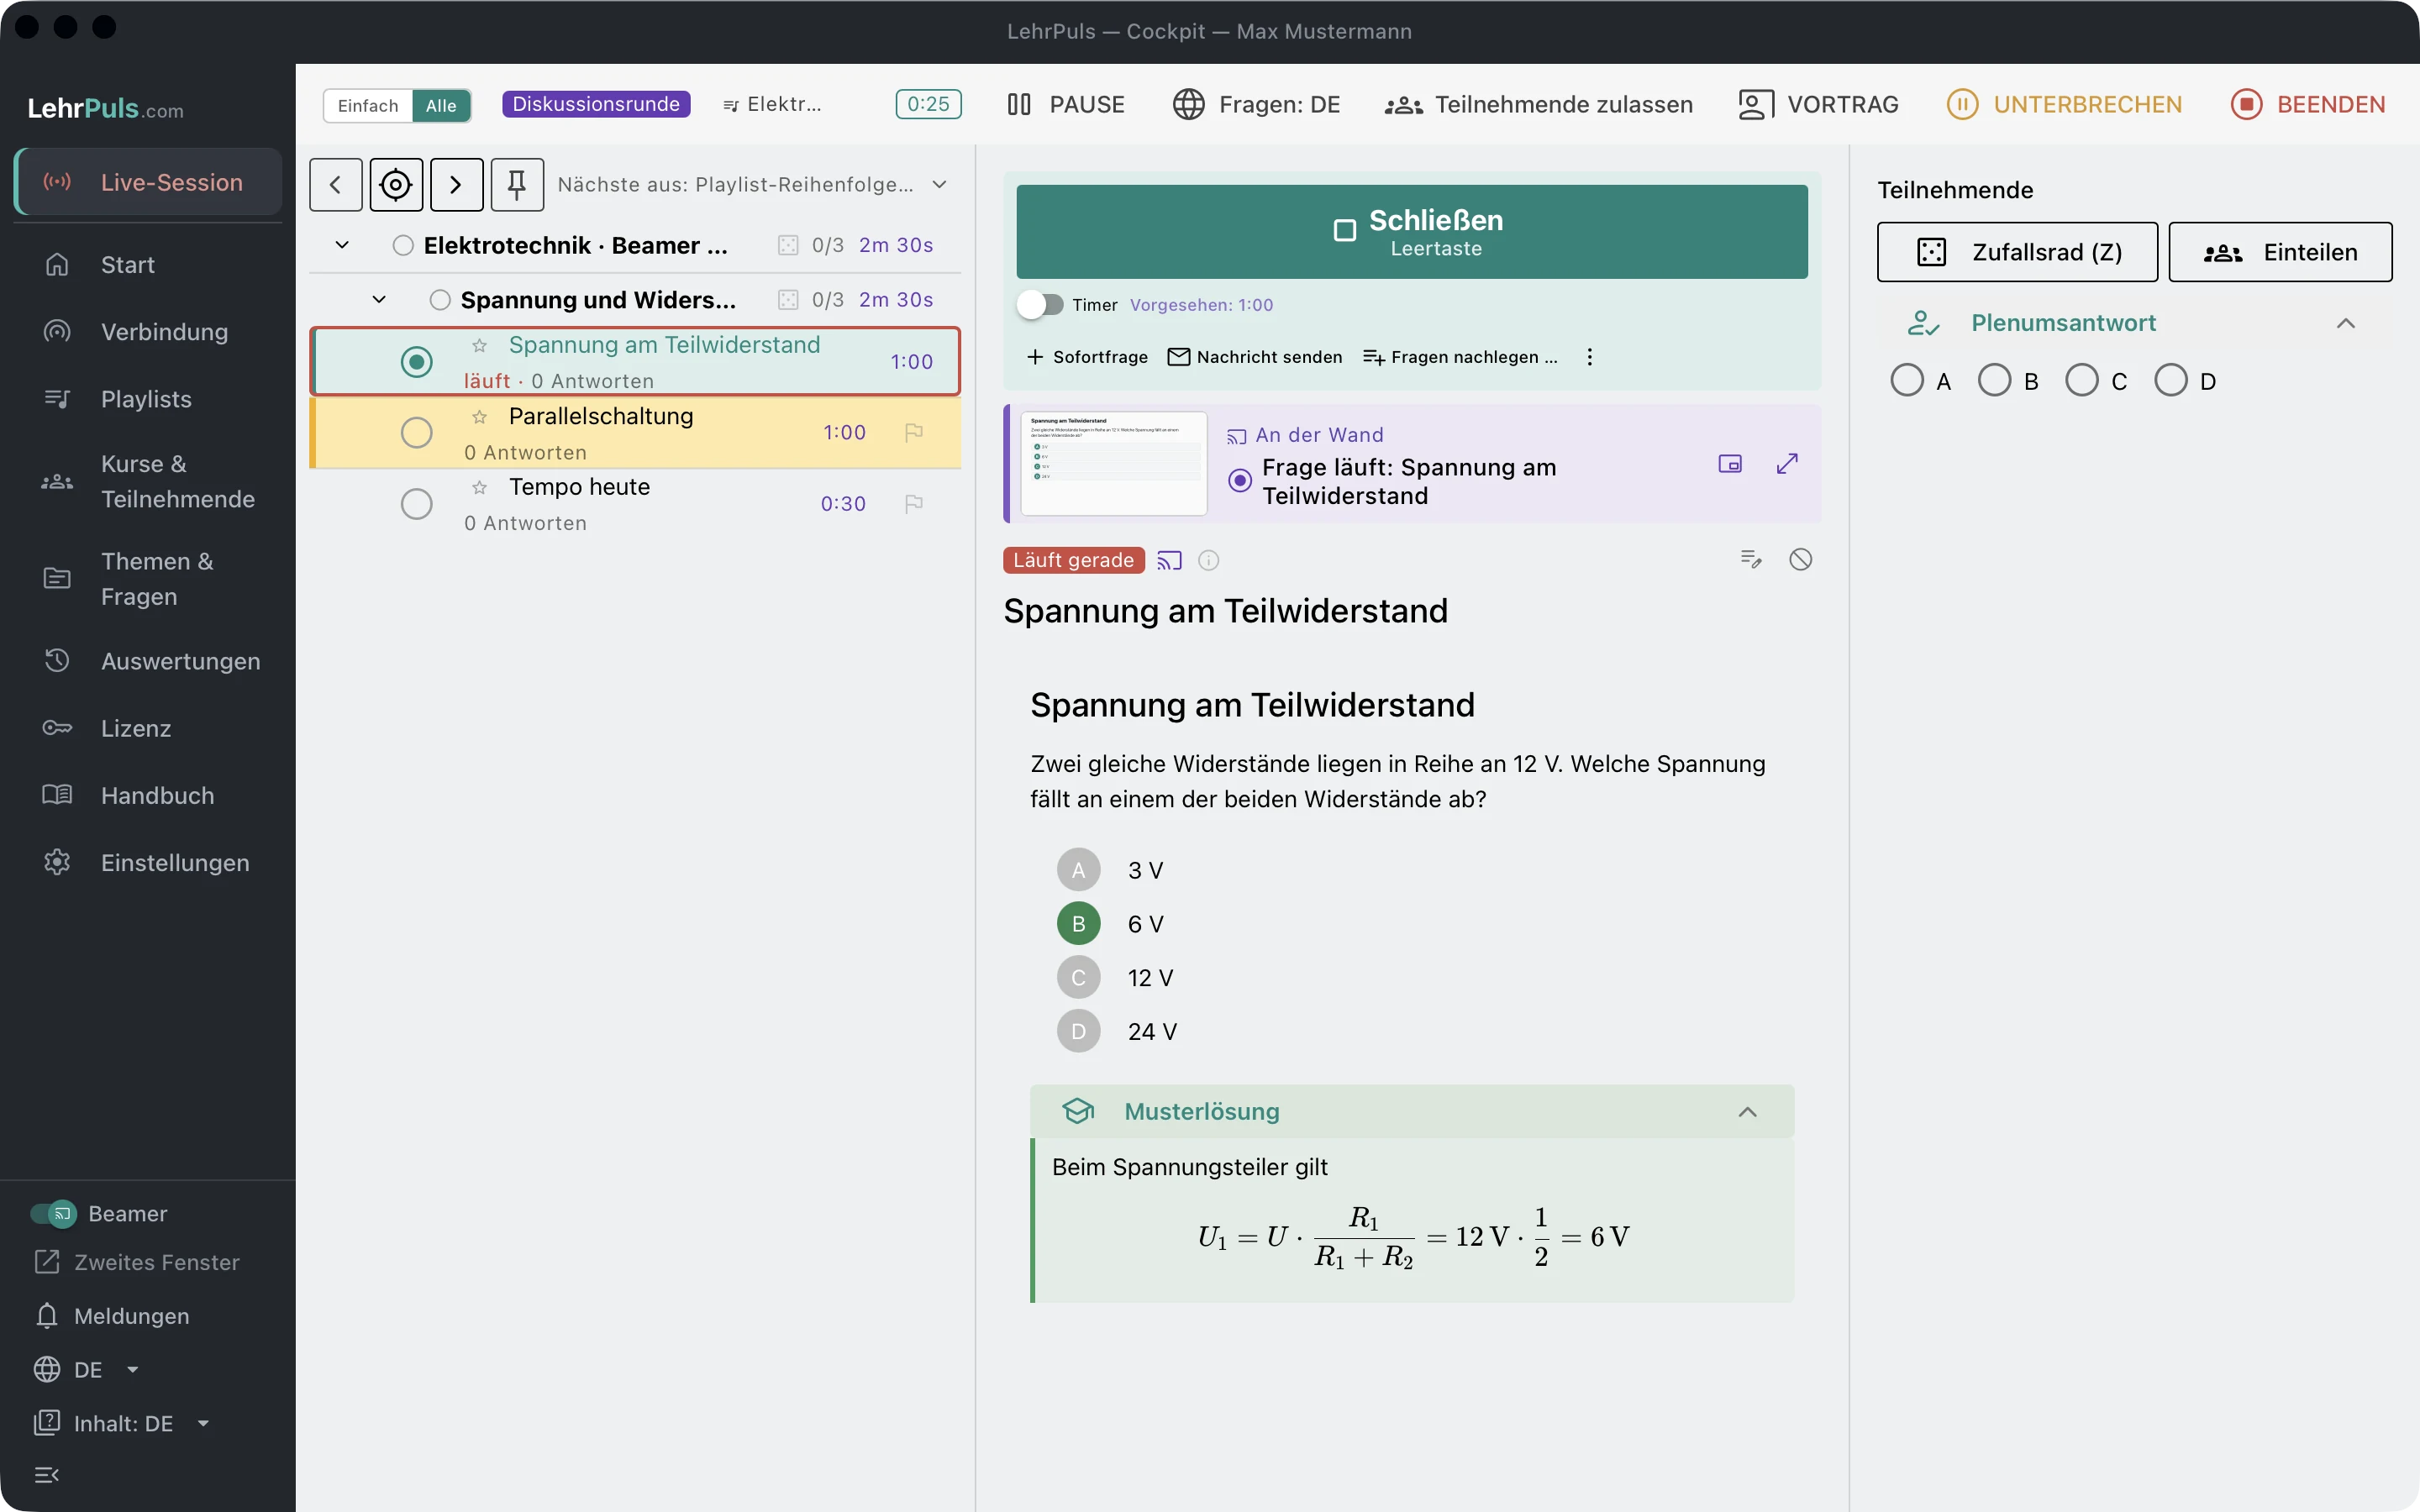2420x1512 pixels.
Task: Star the Tempo heute question
Action: point(480,487)
